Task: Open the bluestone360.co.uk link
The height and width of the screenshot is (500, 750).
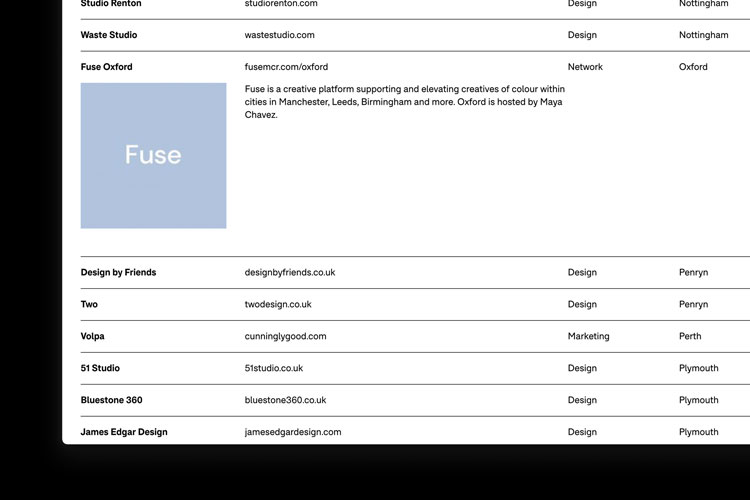Action: tap(285, 400)
